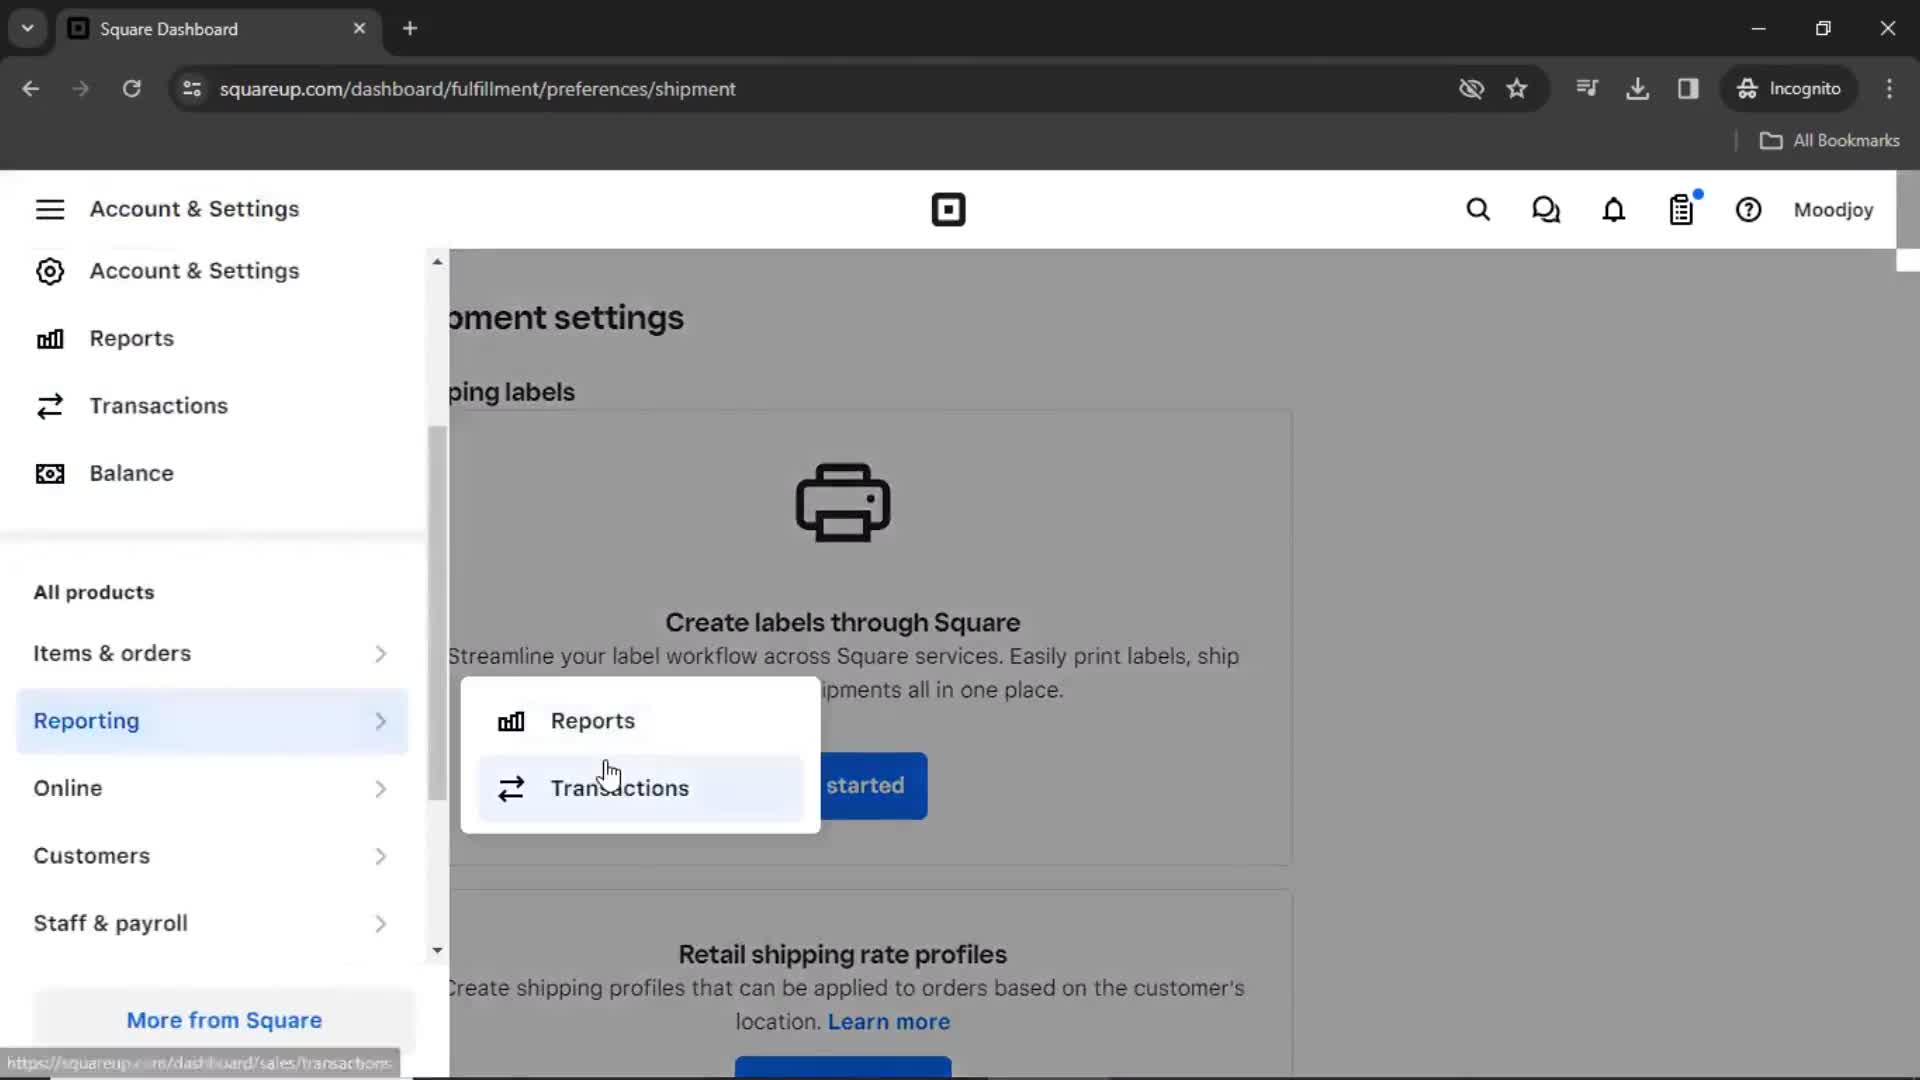Image resolution: width=1920 pixels, height=1080 pixels.
Task: Close the Square Dashboard tab
Action: [x=359, y=29]
